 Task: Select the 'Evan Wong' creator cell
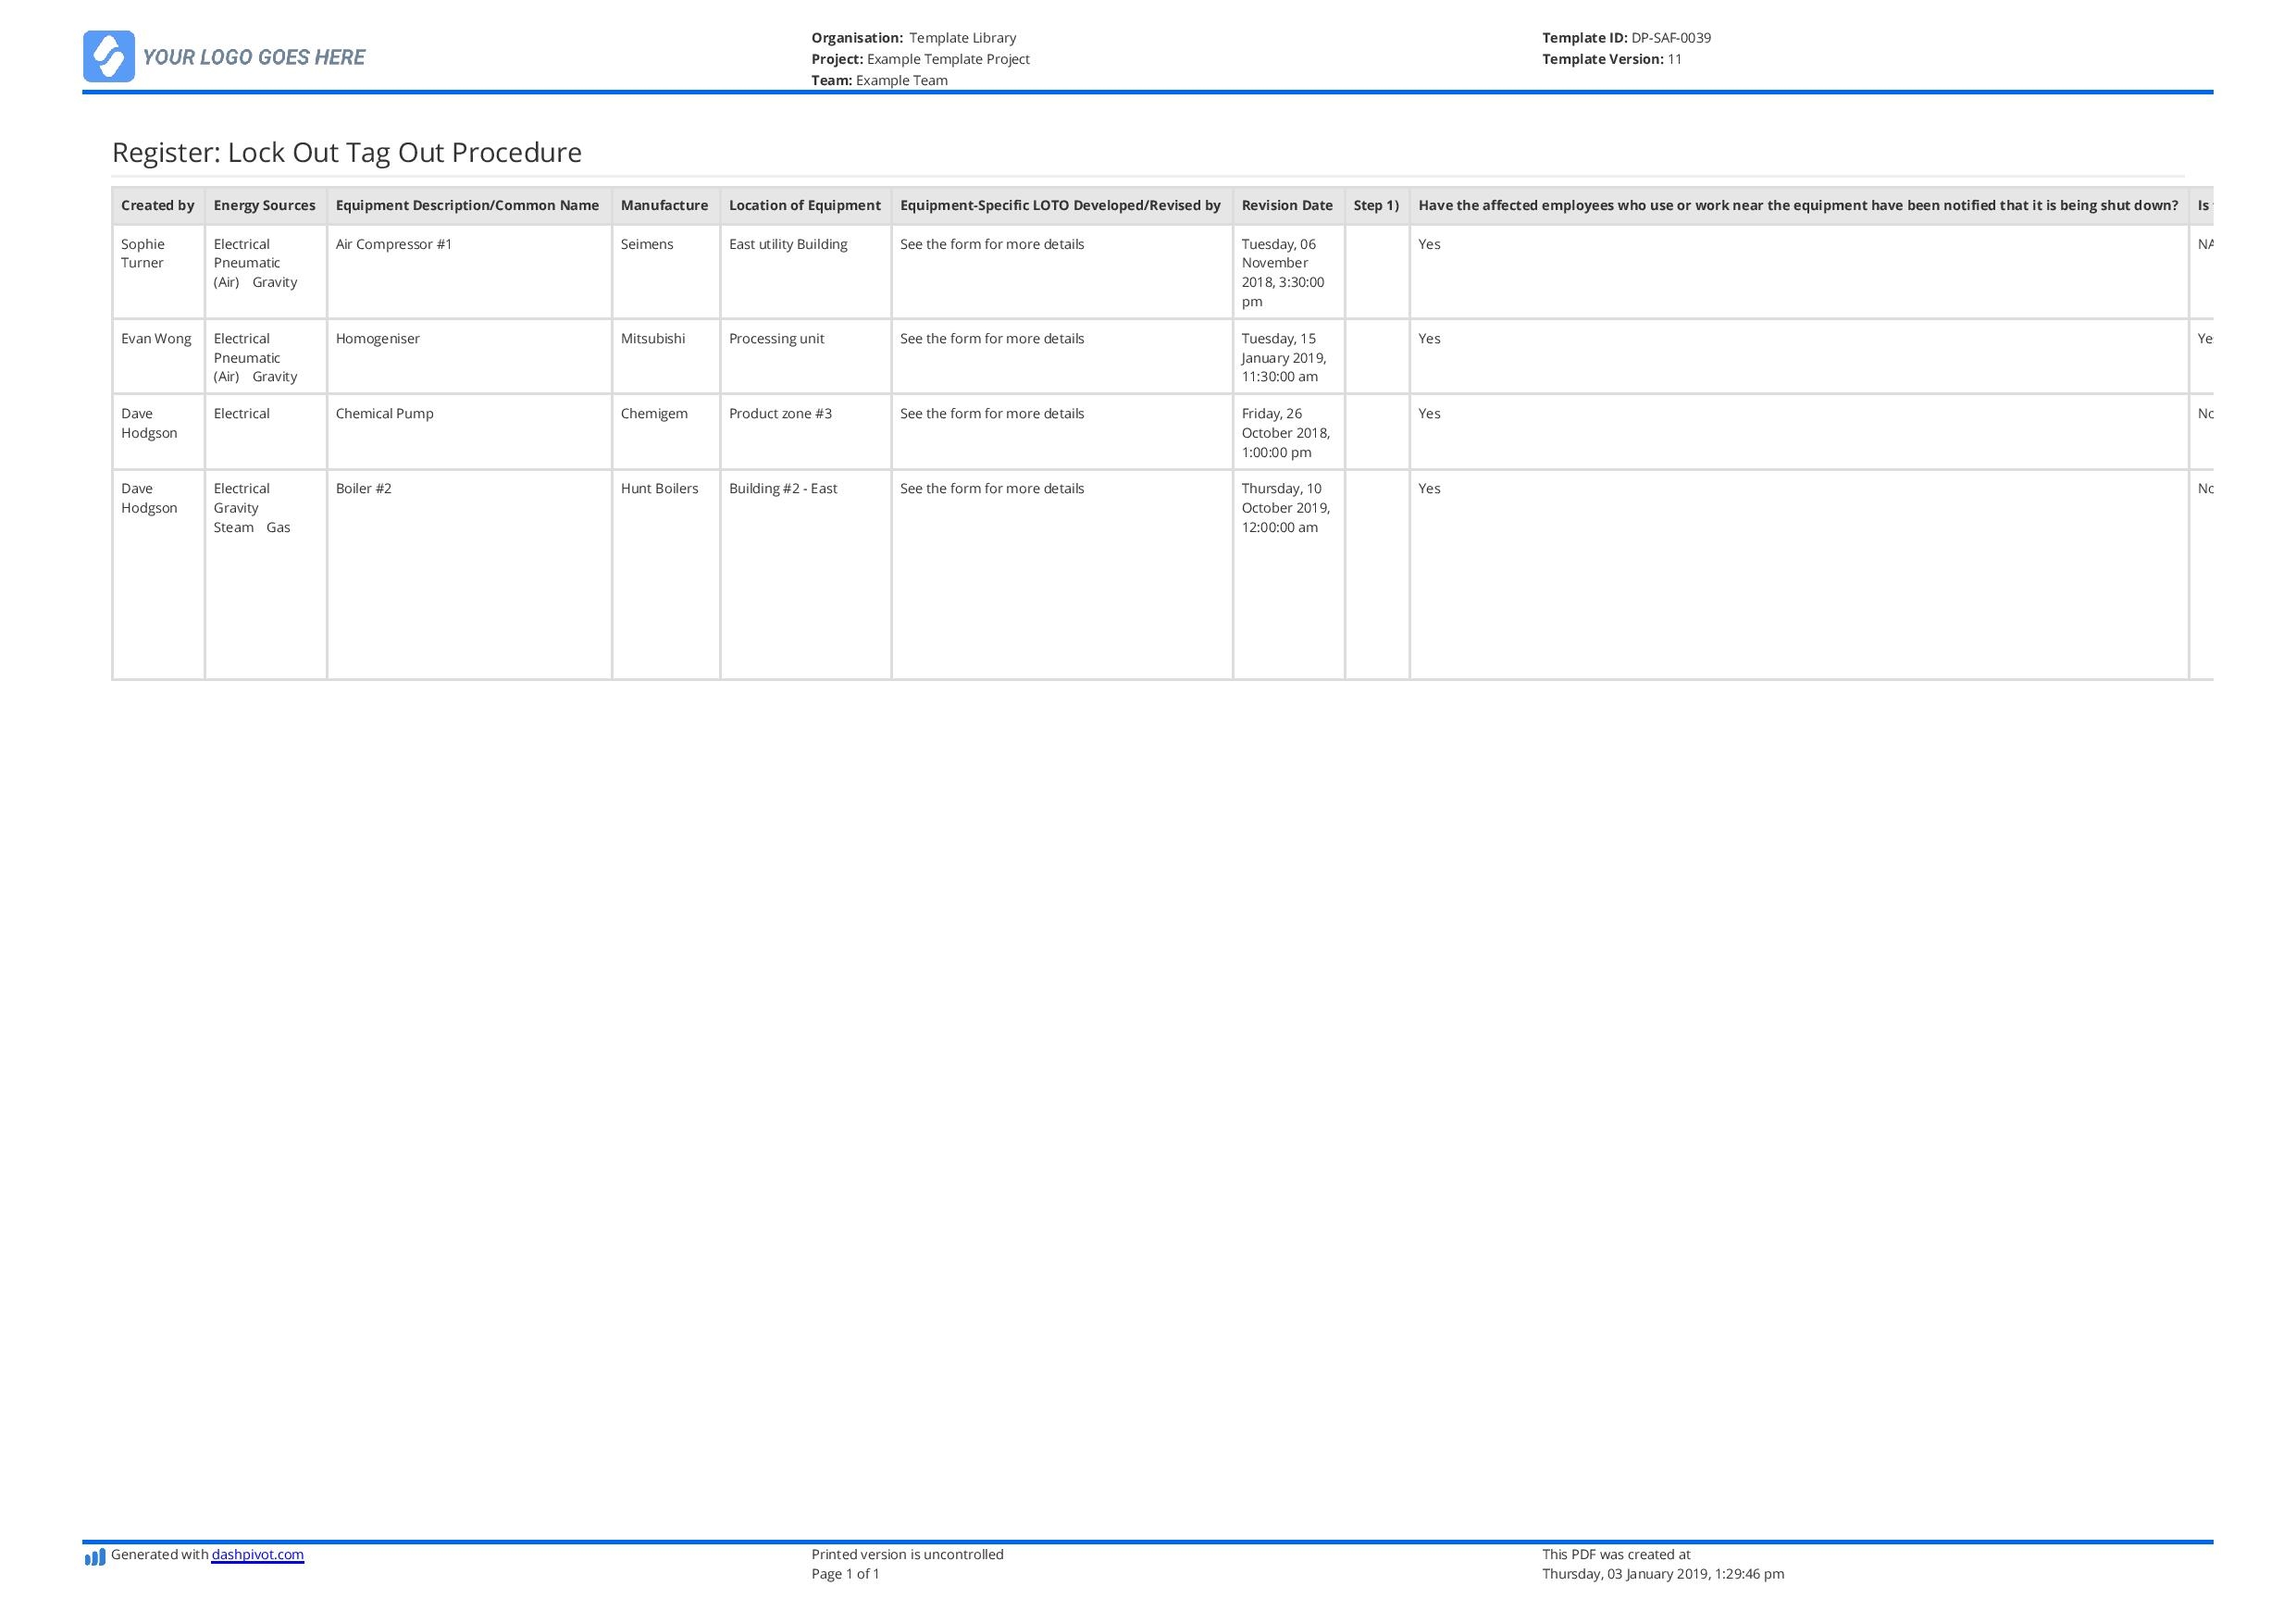[156, 339]
